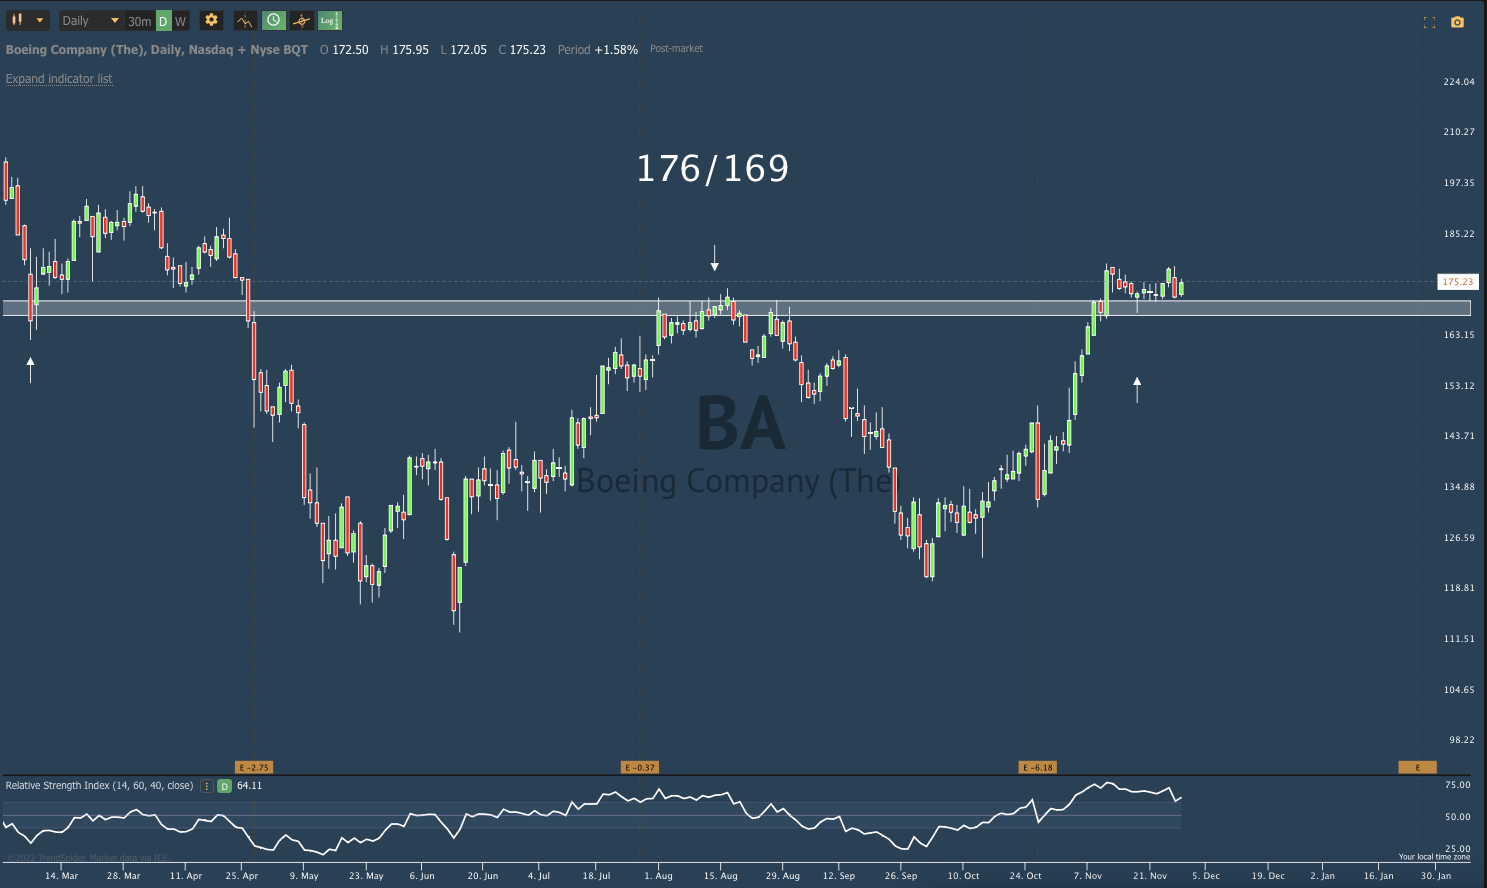Click the E -0.37 earnings marker
This screenshot has width=1487, height=888.
coord(640,767)
